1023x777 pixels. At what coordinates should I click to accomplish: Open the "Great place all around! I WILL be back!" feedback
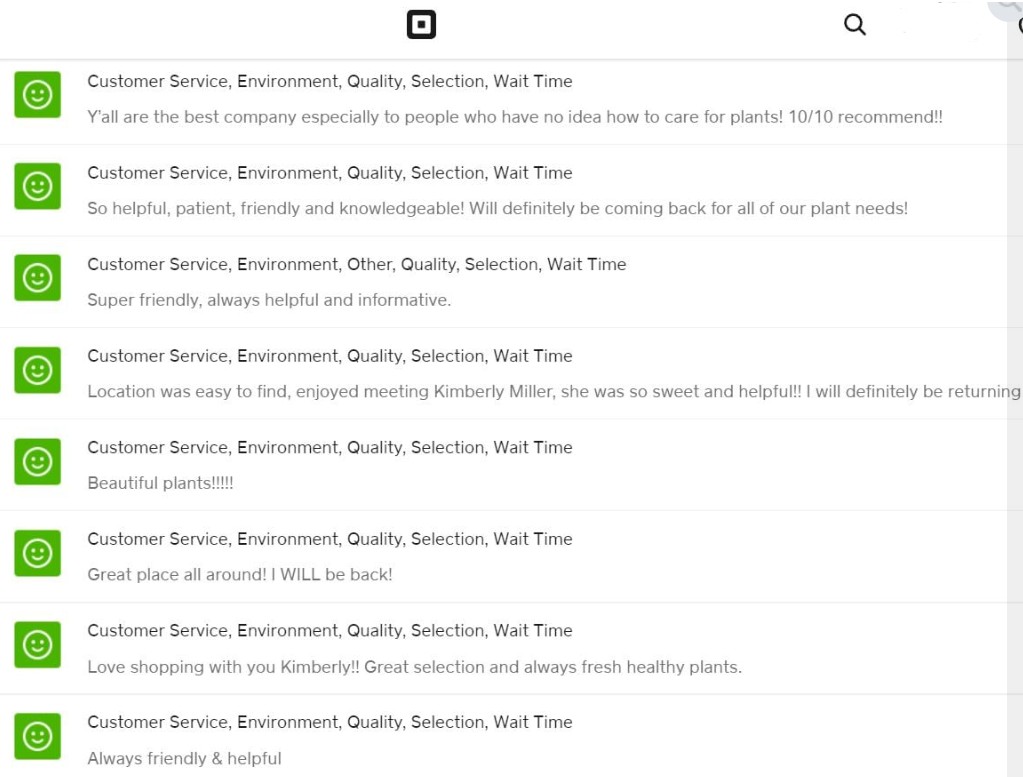[x=239, y=575]
